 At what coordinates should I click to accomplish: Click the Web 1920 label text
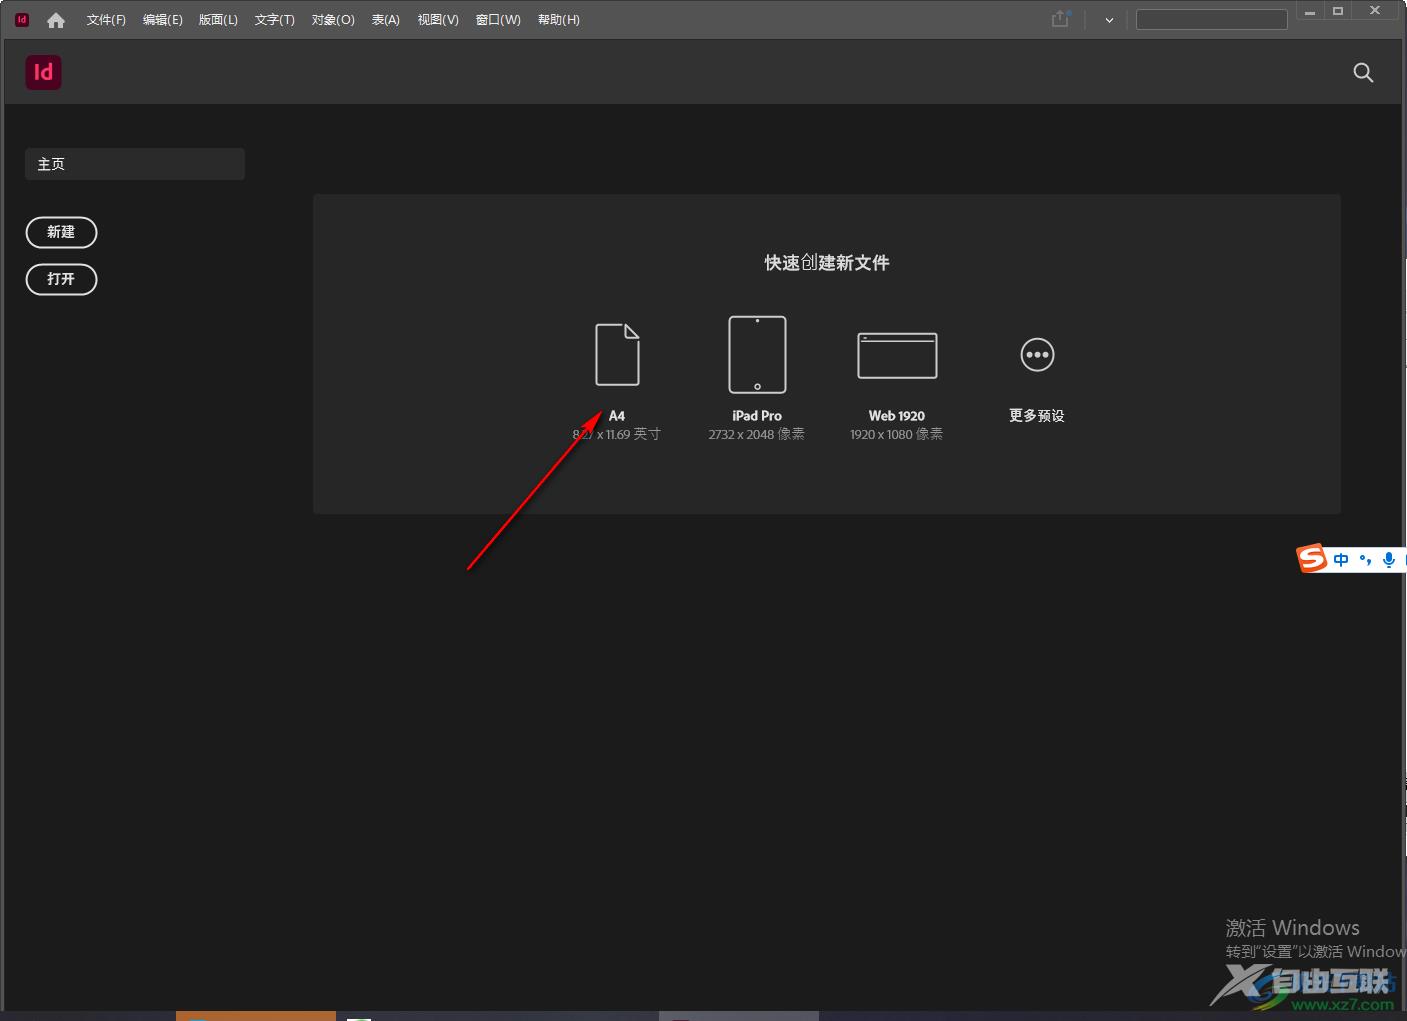(897, 416)
